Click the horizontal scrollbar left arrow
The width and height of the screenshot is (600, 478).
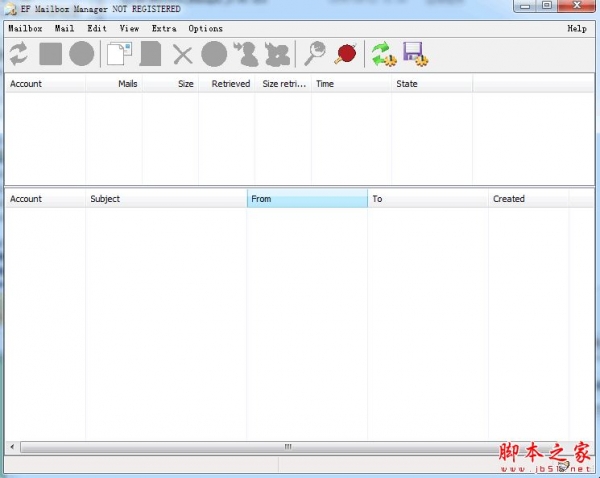point(11,447)
